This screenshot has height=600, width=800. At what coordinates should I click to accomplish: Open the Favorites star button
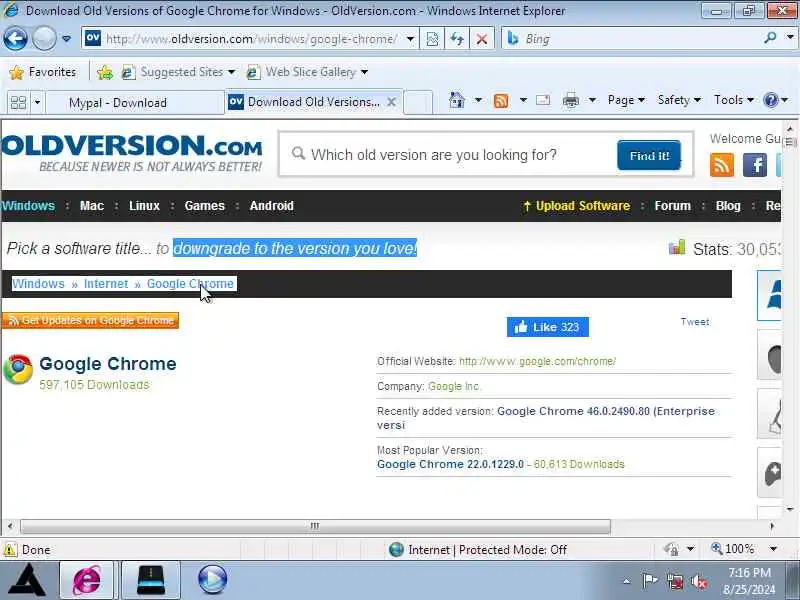[x=42, y=72]
